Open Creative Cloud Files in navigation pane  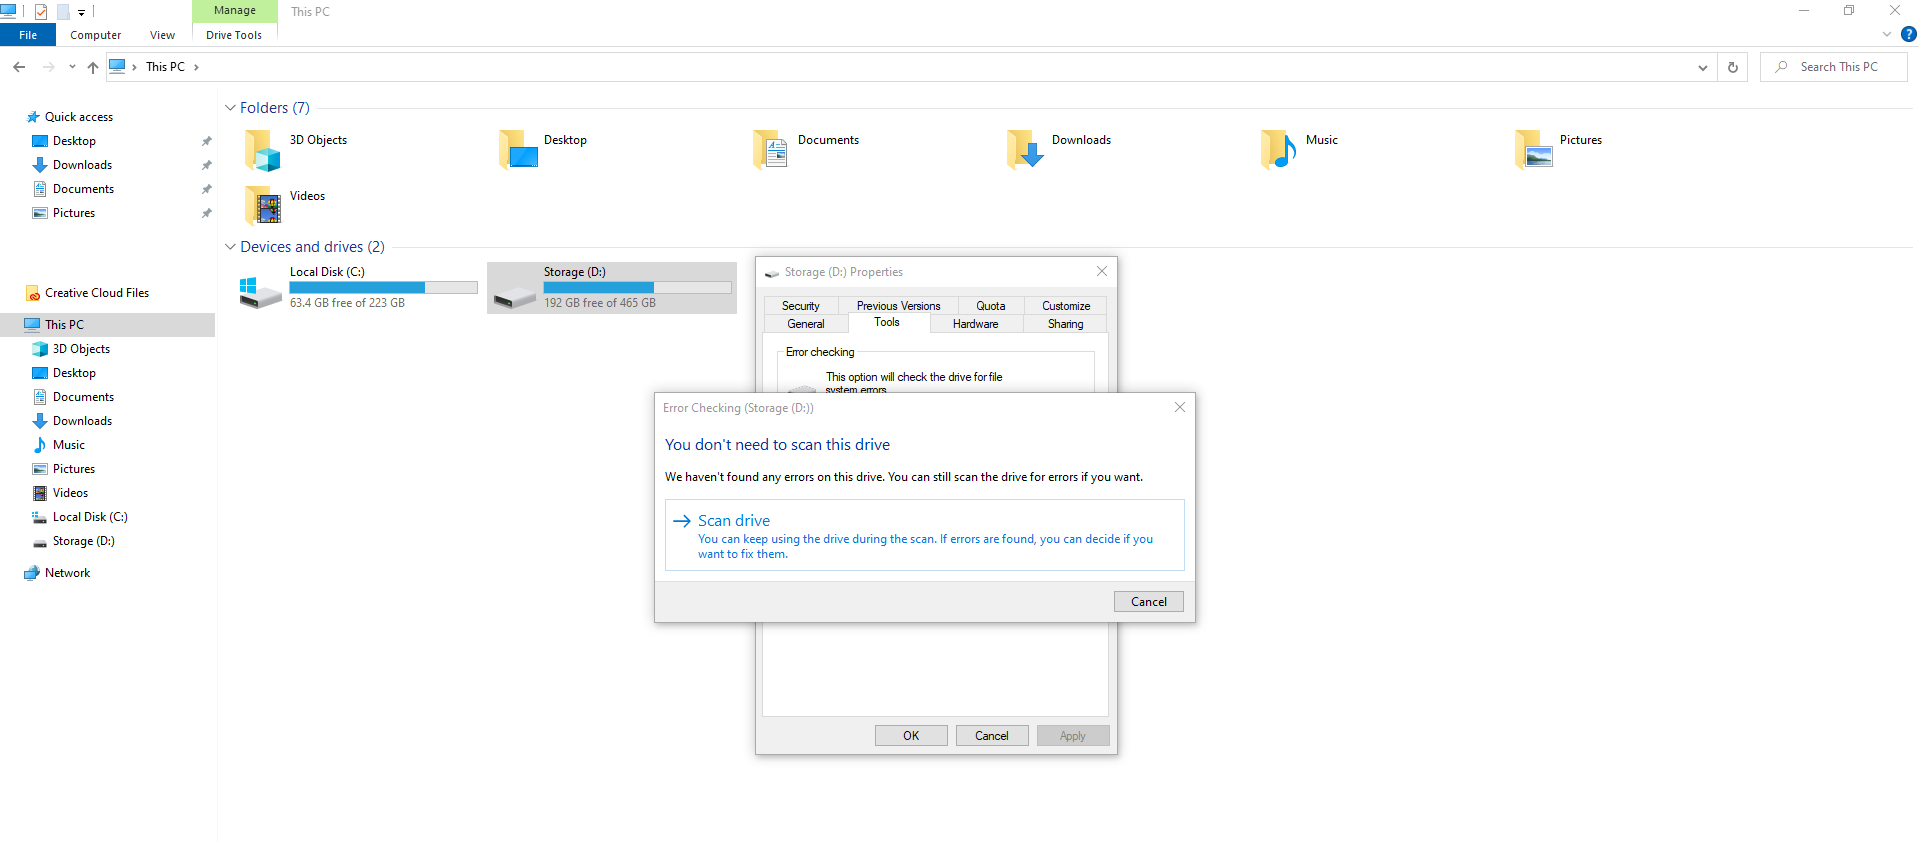[x=97, y=293]
